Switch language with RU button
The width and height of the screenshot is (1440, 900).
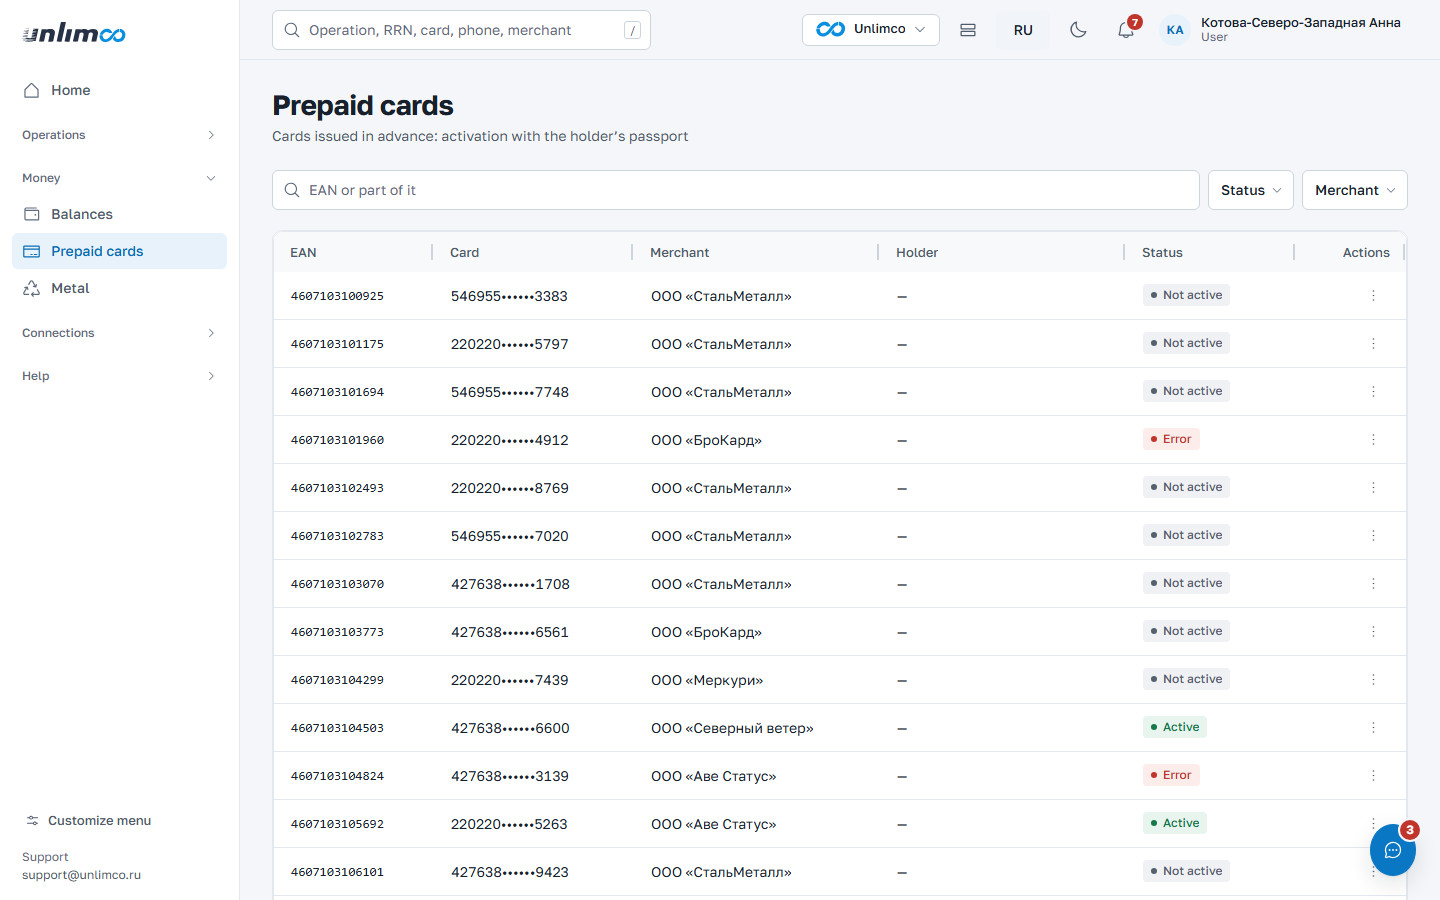point(1023,30)
